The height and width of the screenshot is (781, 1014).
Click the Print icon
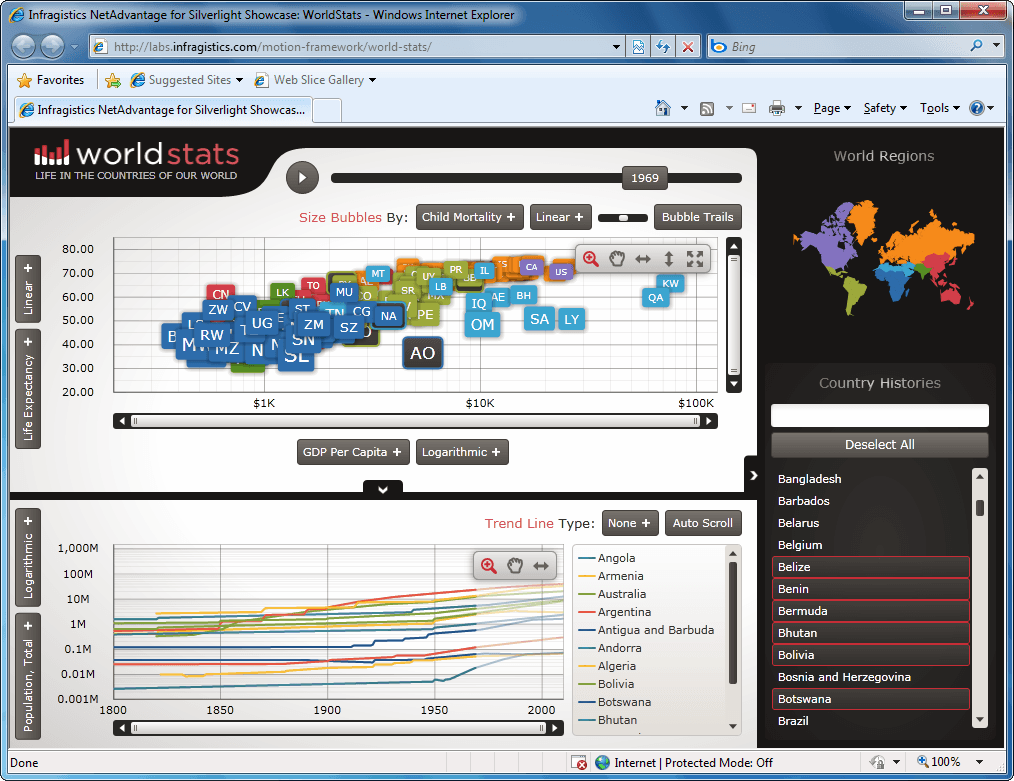coord(777,108)
